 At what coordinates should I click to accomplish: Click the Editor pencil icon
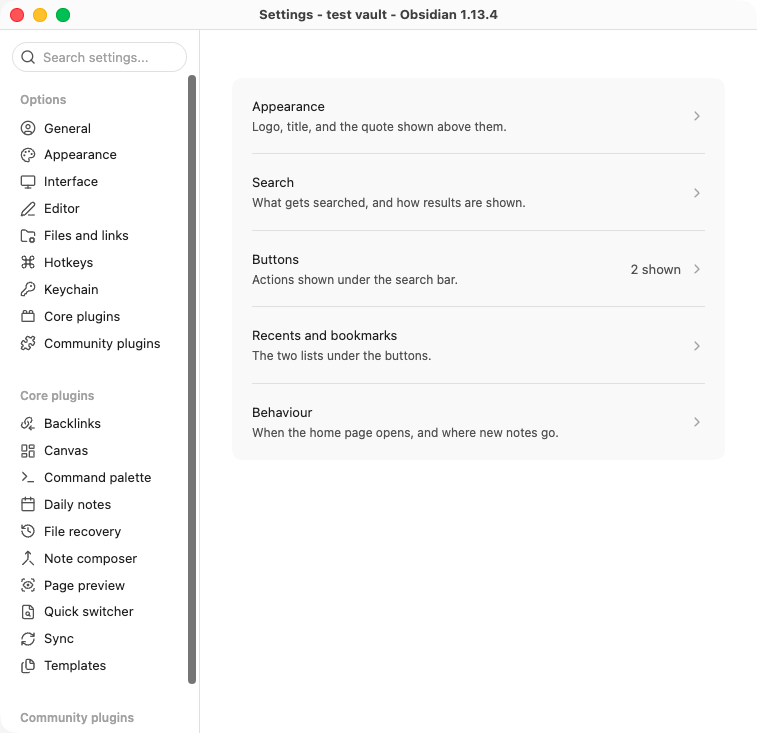(x=28, y=209)
